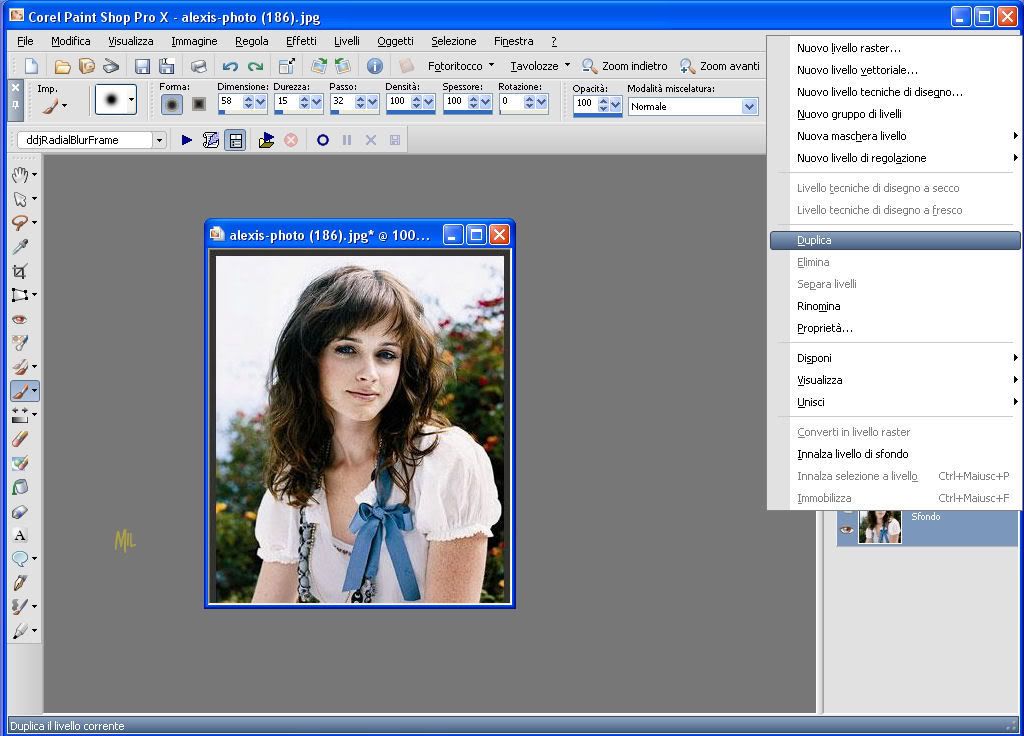Screen dimensions: 1024x736
Task: Open the Immagine menu
Action: click(x=194, y=41)
